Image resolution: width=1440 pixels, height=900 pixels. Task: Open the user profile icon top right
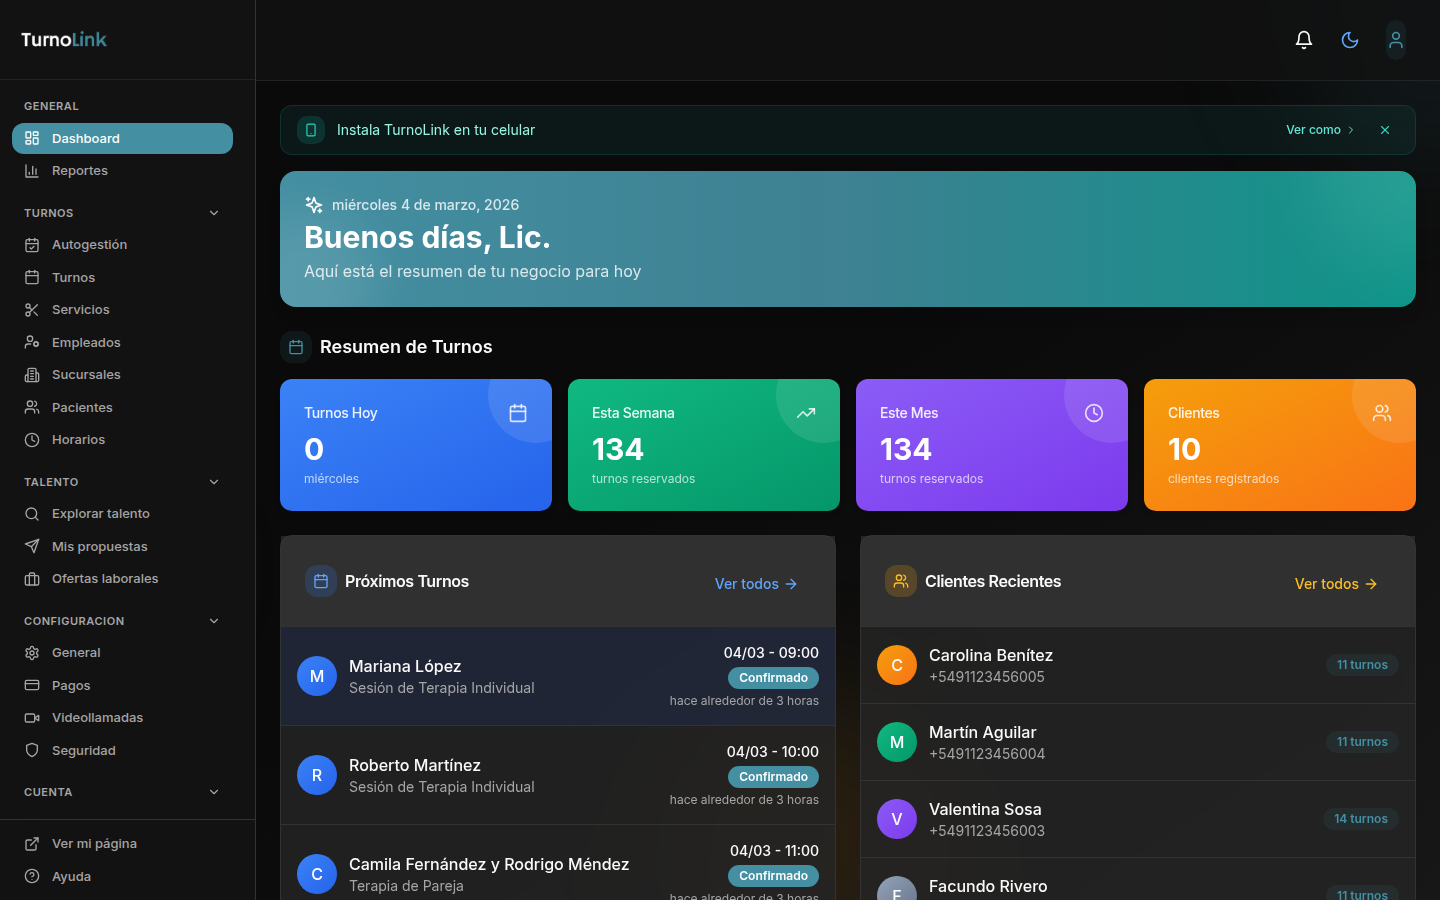pos(1396,40)
